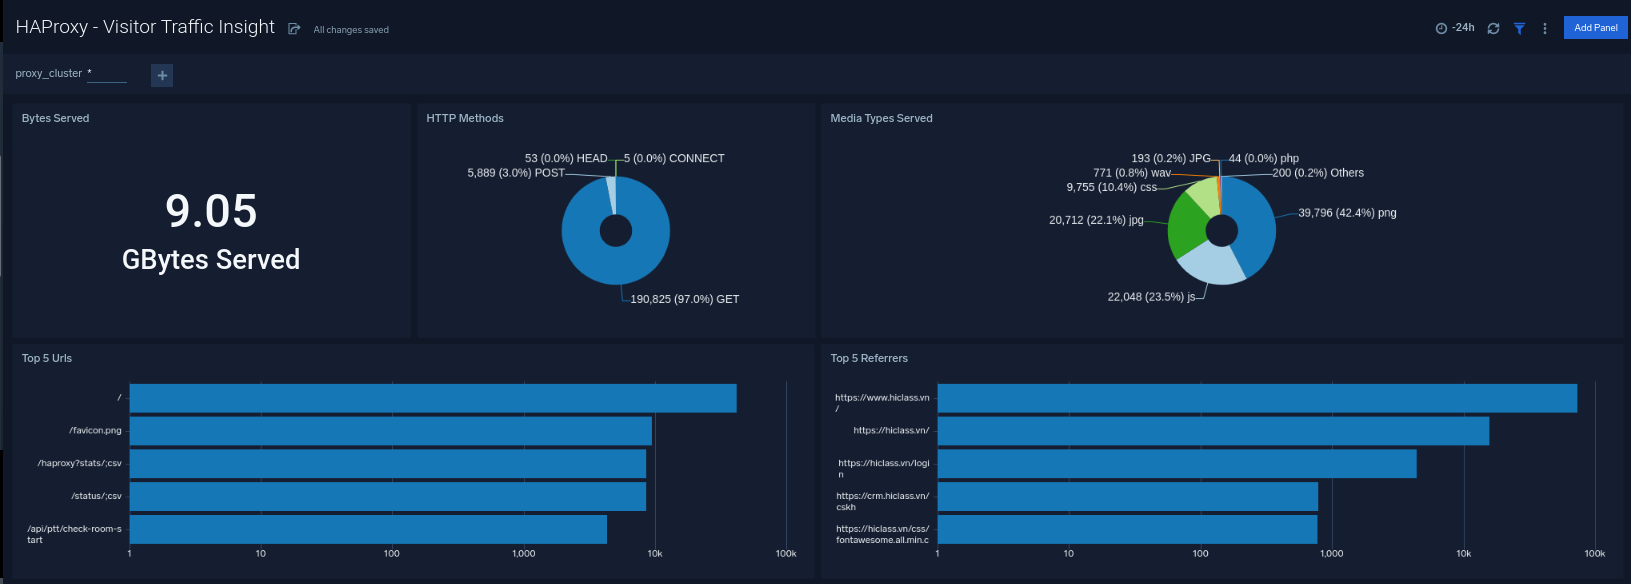Click the refresh dashboard icon
The image size is (1631, 584).
pyautogui.click(x=1493, y=28)
